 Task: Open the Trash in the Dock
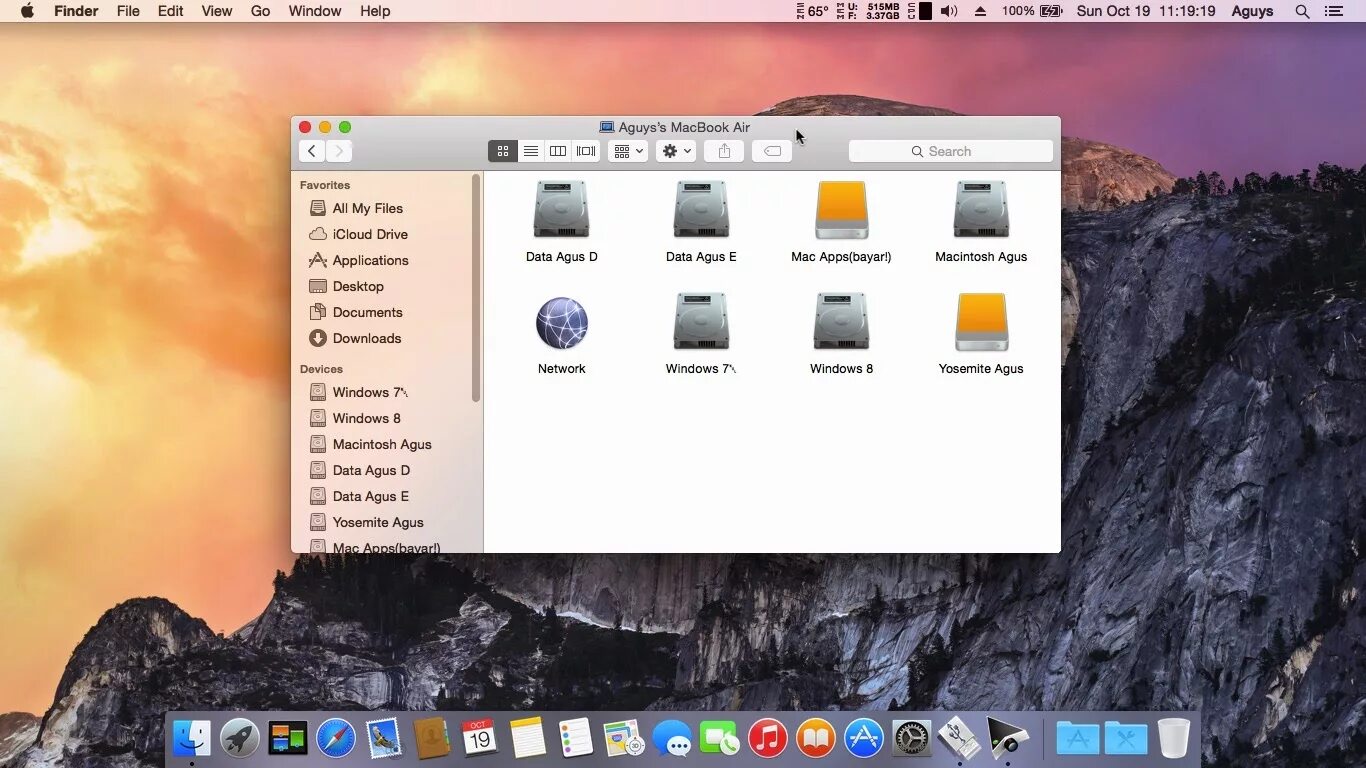(1174, 738)
